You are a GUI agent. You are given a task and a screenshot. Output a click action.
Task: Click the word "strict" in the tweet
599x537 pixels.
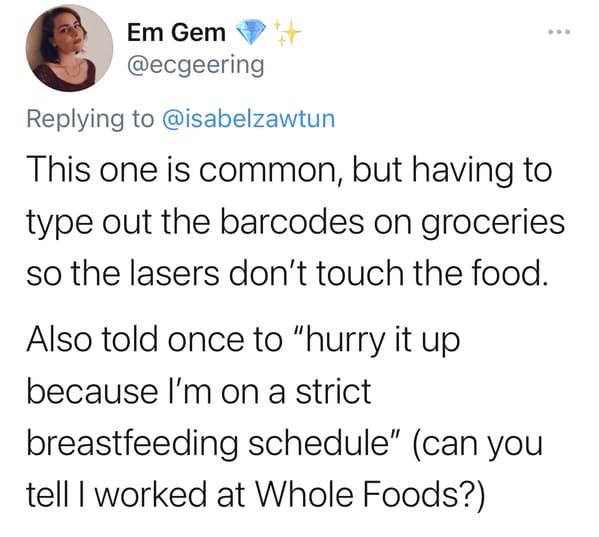[333, 391]
